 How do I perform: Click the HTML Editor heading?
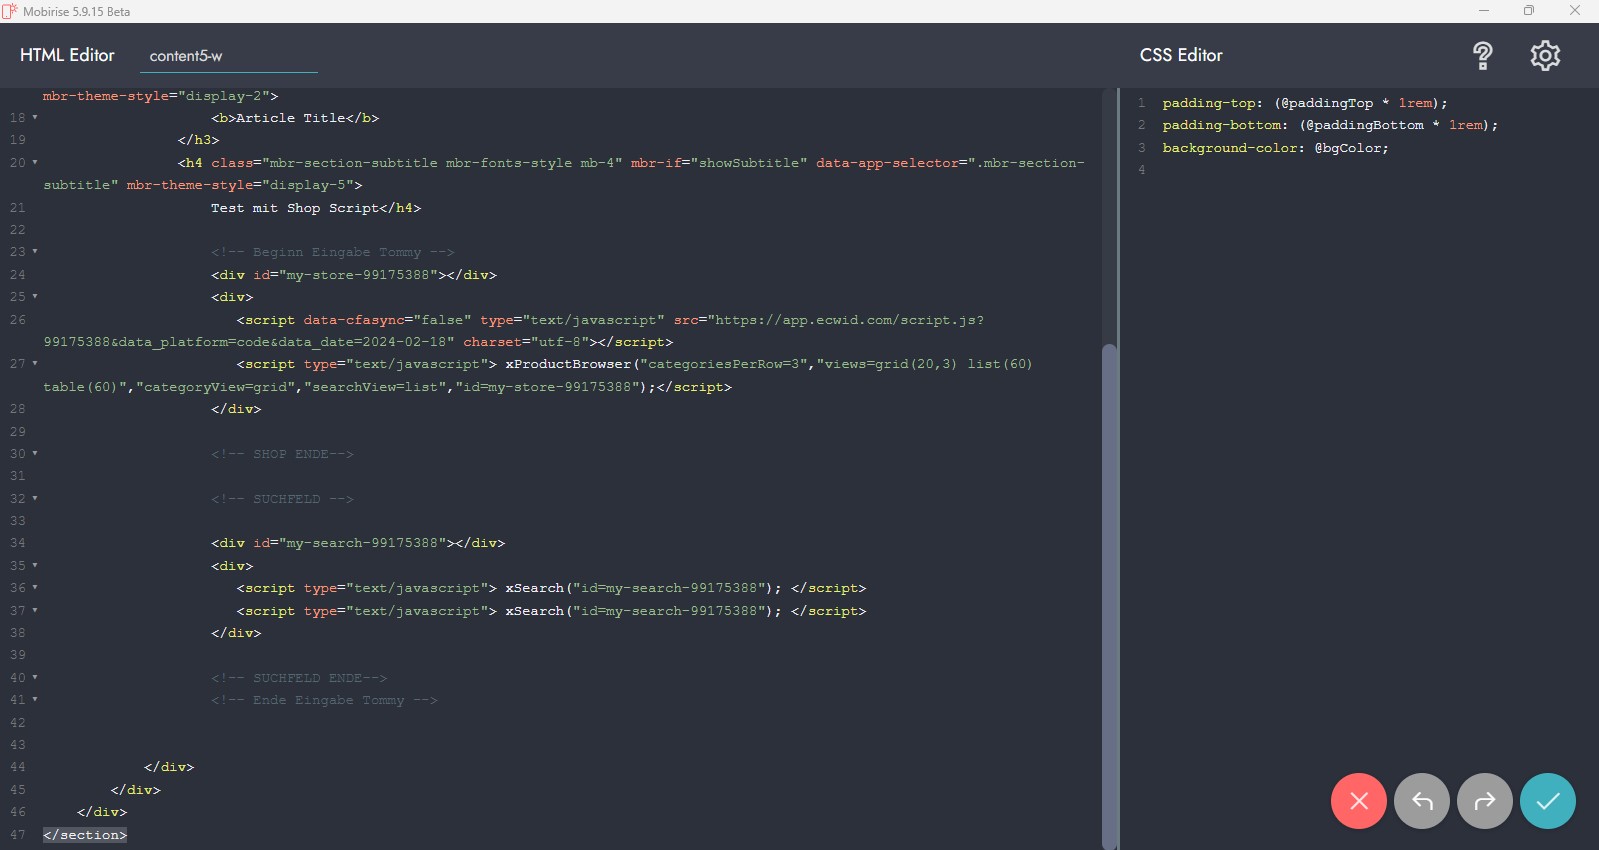coord(67,55)
